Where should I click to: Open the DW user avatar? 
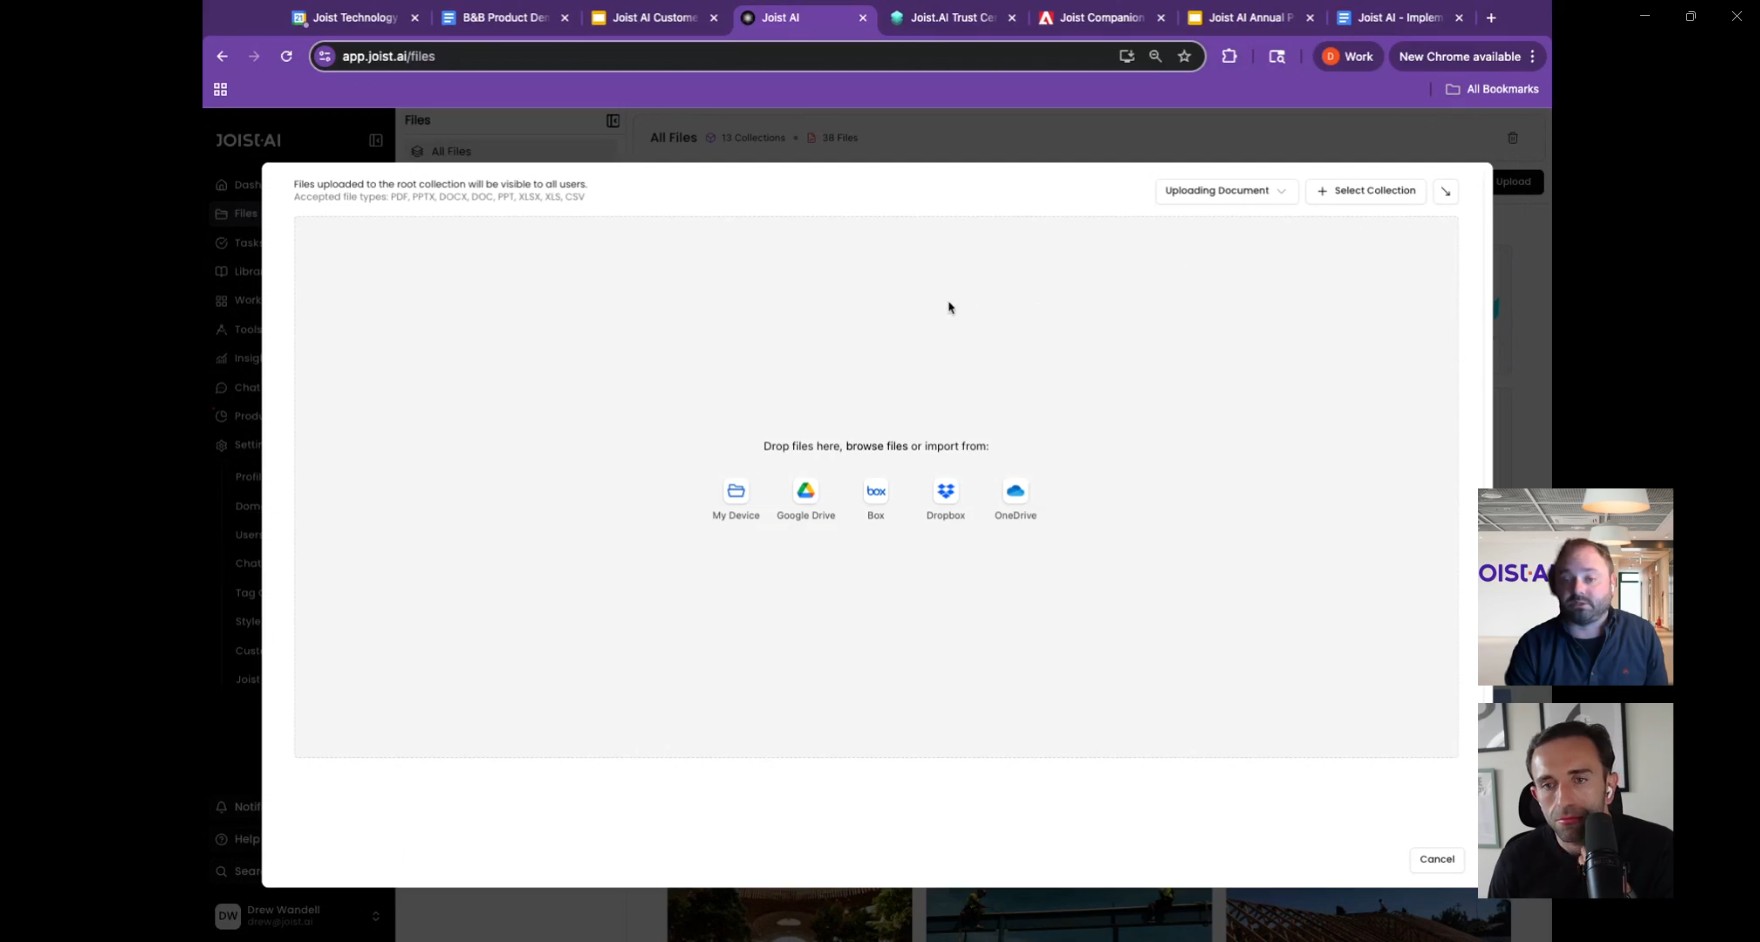[228, 916]
